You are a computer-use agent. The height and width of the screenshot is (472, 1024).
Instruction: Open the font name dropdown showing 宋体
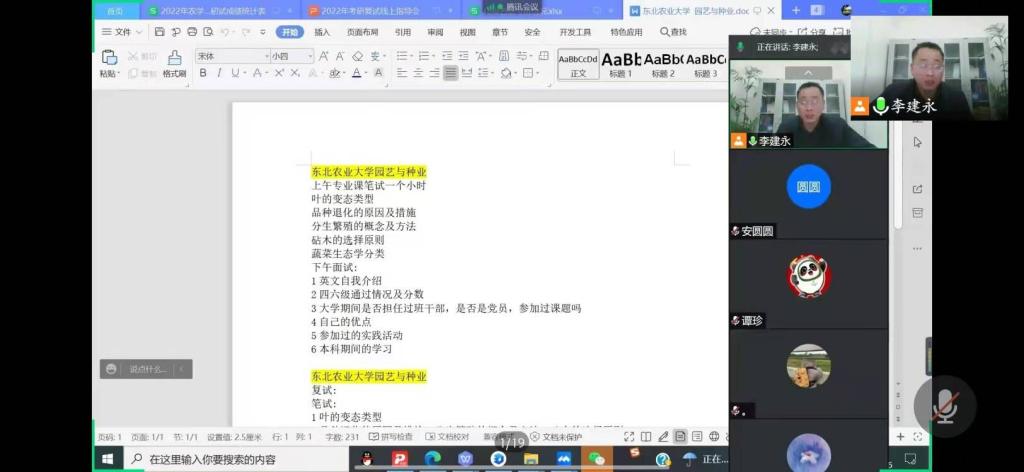(x=232, y=56)
